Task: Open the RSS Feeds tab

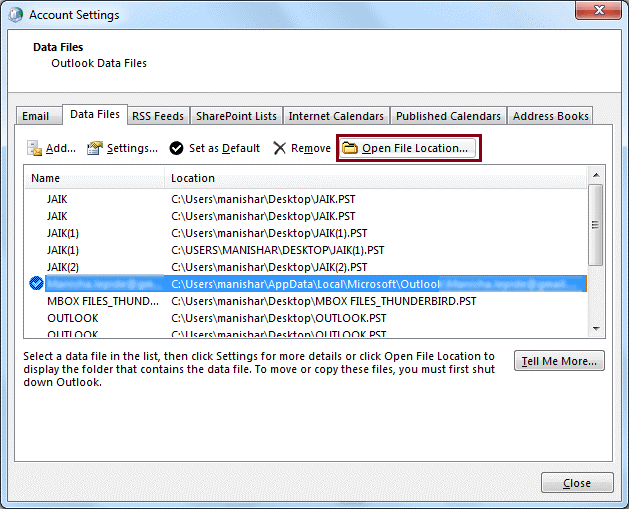Action: pyautogui.click(x=158, y=116)
